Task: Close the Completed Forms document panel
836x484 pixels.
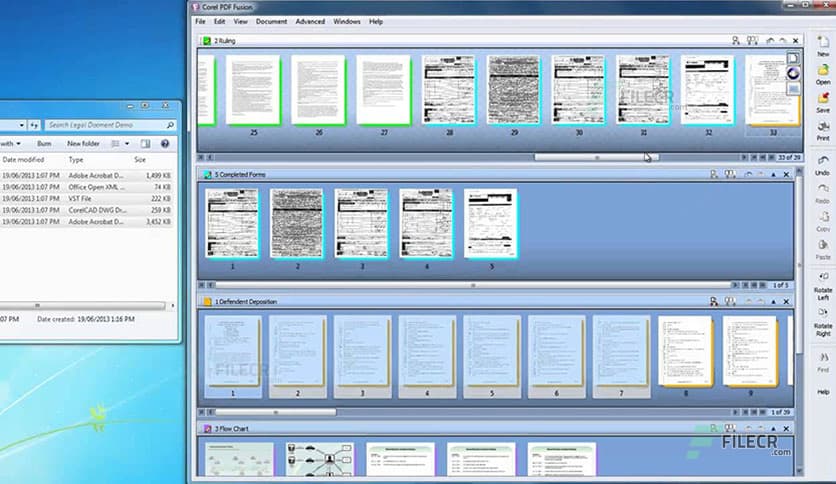Action: pos(786,174)
